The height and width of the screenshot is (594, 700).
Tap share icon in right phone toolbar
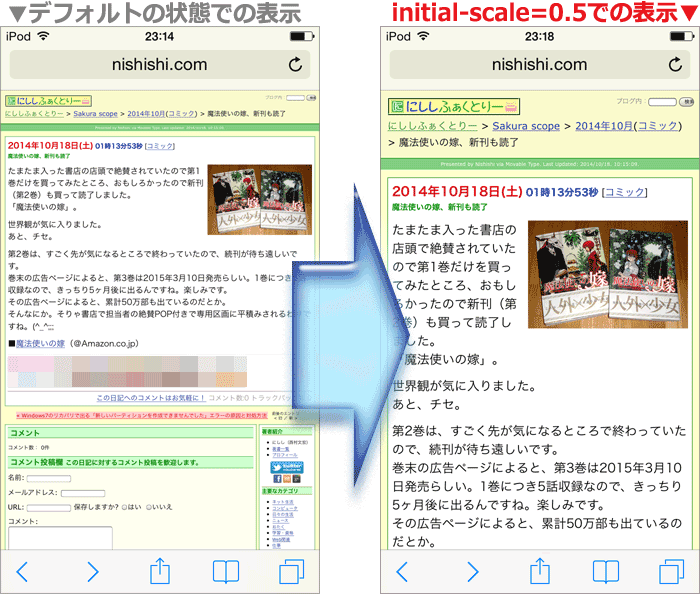click(539, 570)
